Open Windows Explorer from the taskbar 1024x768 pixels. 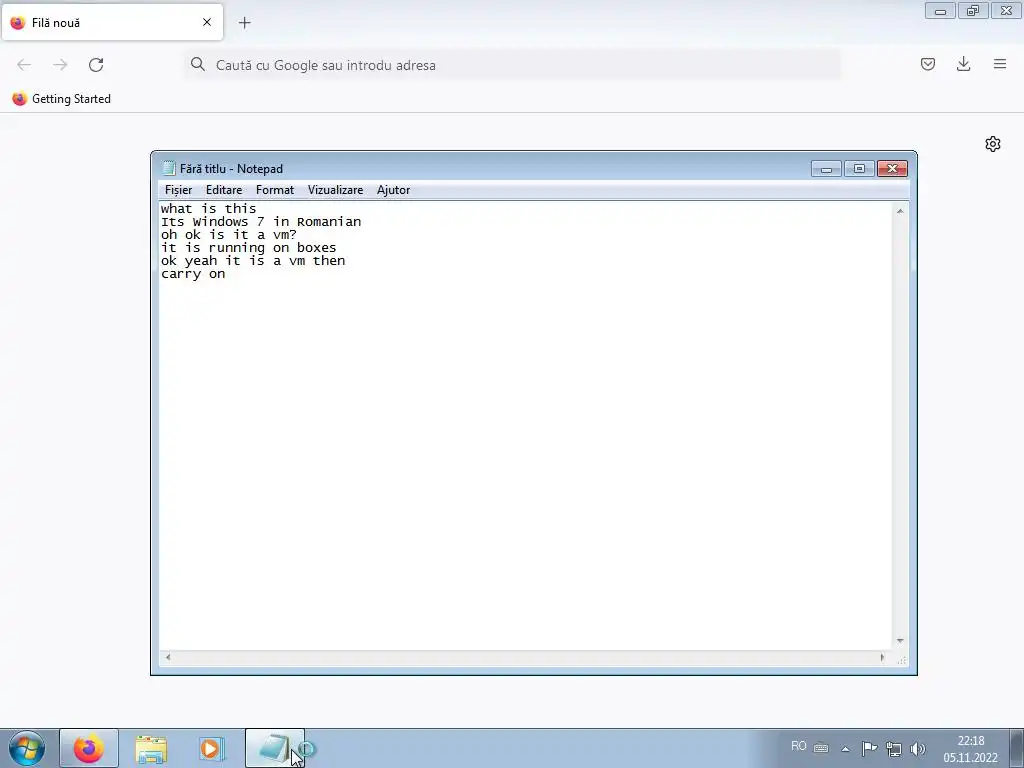tap(151, 748)
